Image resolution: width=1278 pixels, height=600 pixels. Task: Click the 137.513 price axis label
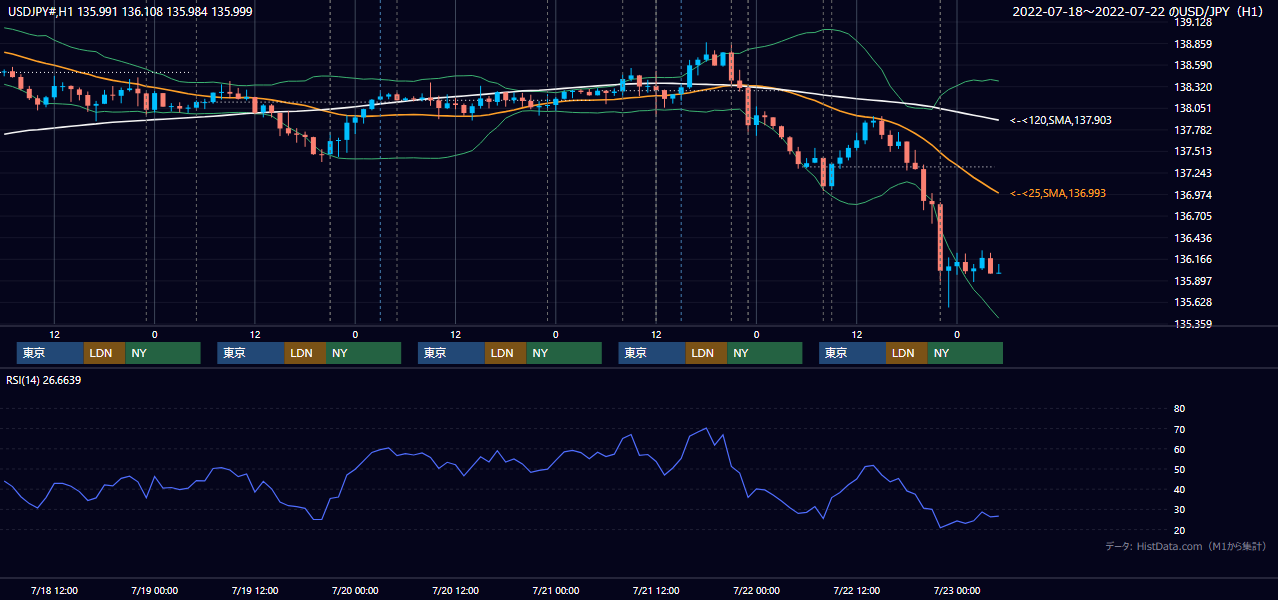tap(1193, 151)
